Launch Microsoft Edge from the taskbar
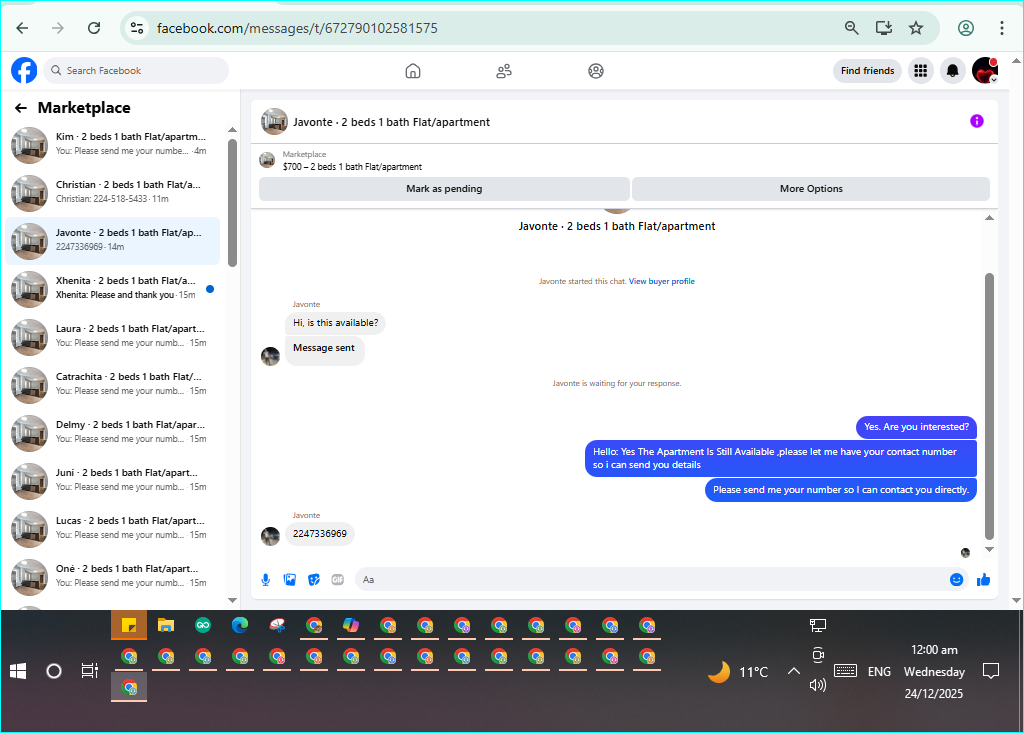 [x=240, y=626]
